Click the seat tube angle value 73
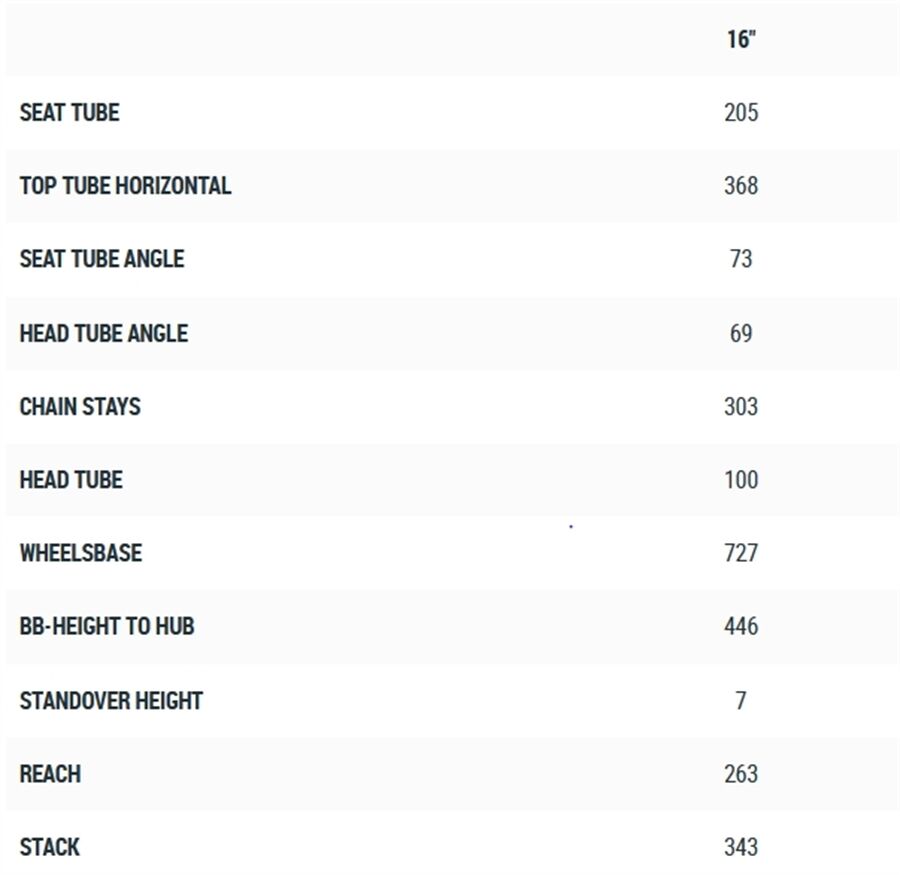Viewport: 900px width, 875px height. 741,259
